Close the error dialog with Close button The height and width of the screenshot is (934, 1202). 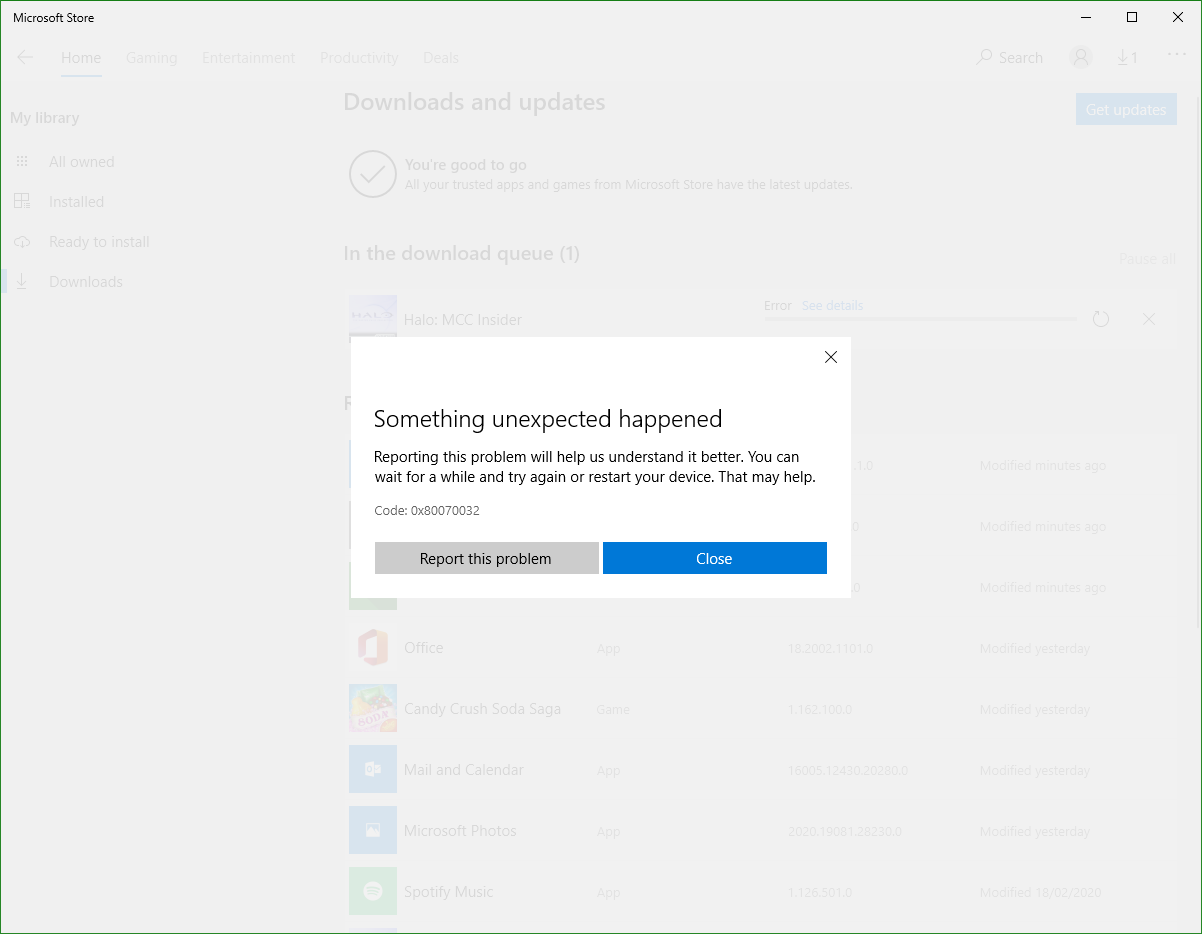(x=714, y=558)
